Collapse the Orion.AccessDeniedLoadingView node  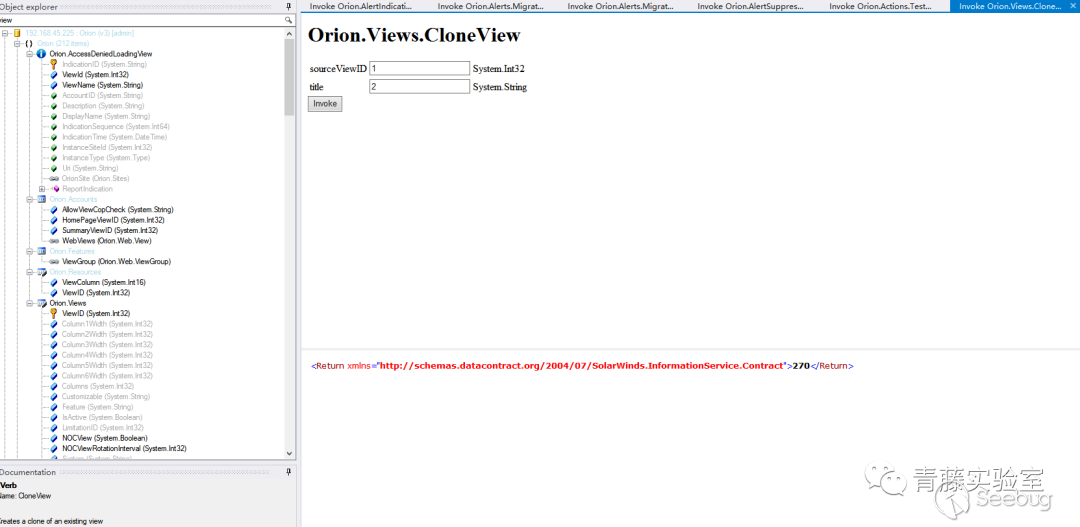(x=30, y=54)
